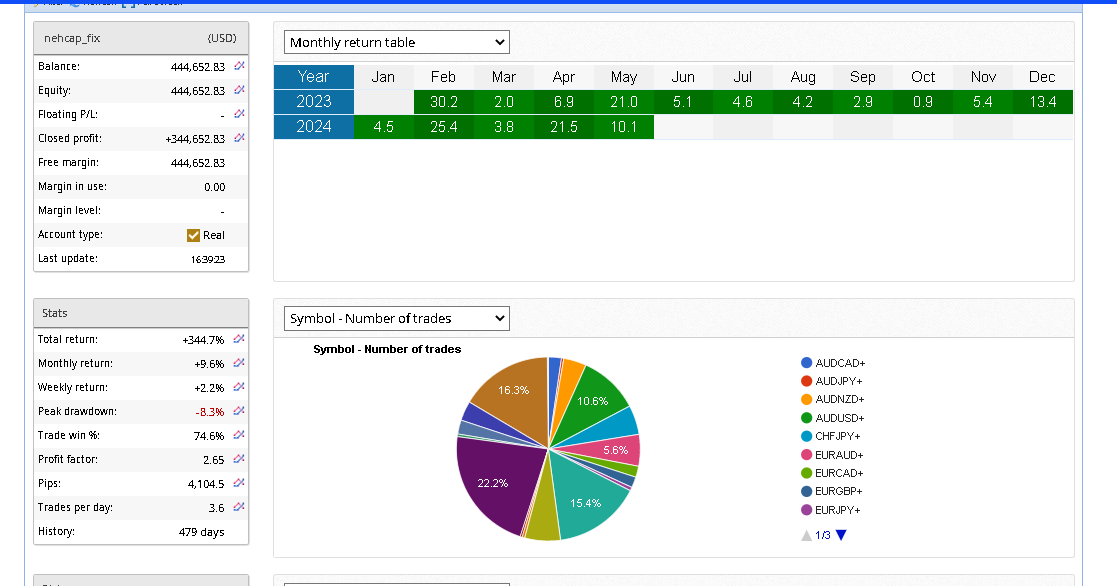Open Total return chart icon
Viewport: 1117px width, 586px height.
[x=239, y=339]
